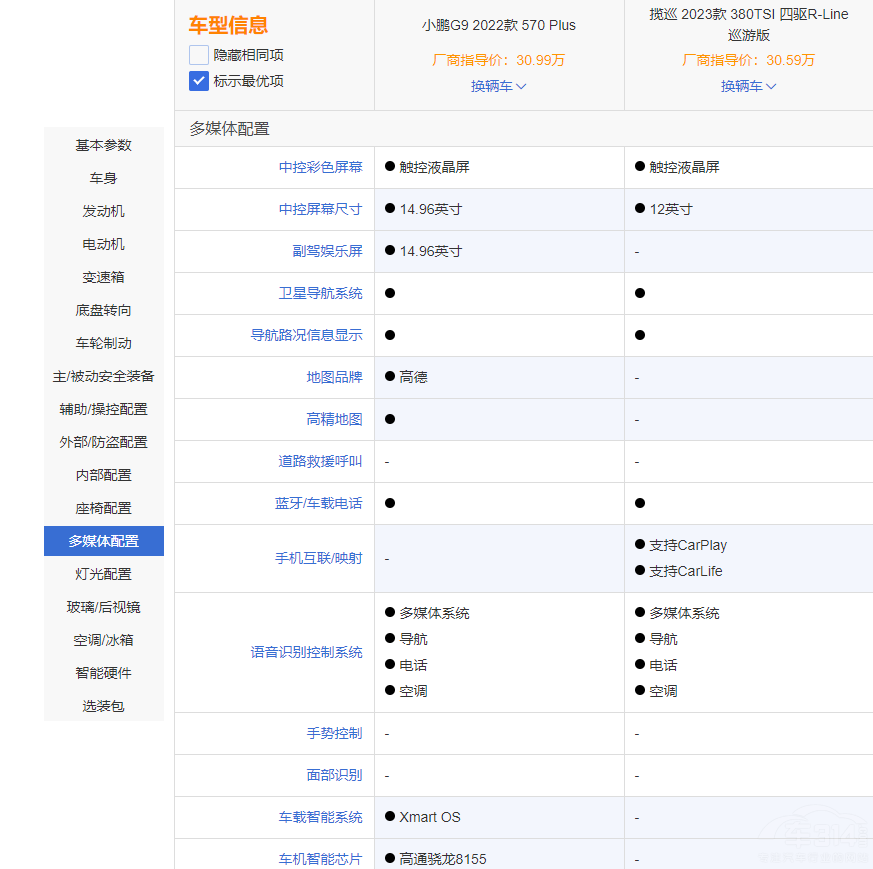This screenshot has height=869, width=873.
Task: Open 换辆车 dropdown under 小鹏G9
Action: click(x=498, y=86)
